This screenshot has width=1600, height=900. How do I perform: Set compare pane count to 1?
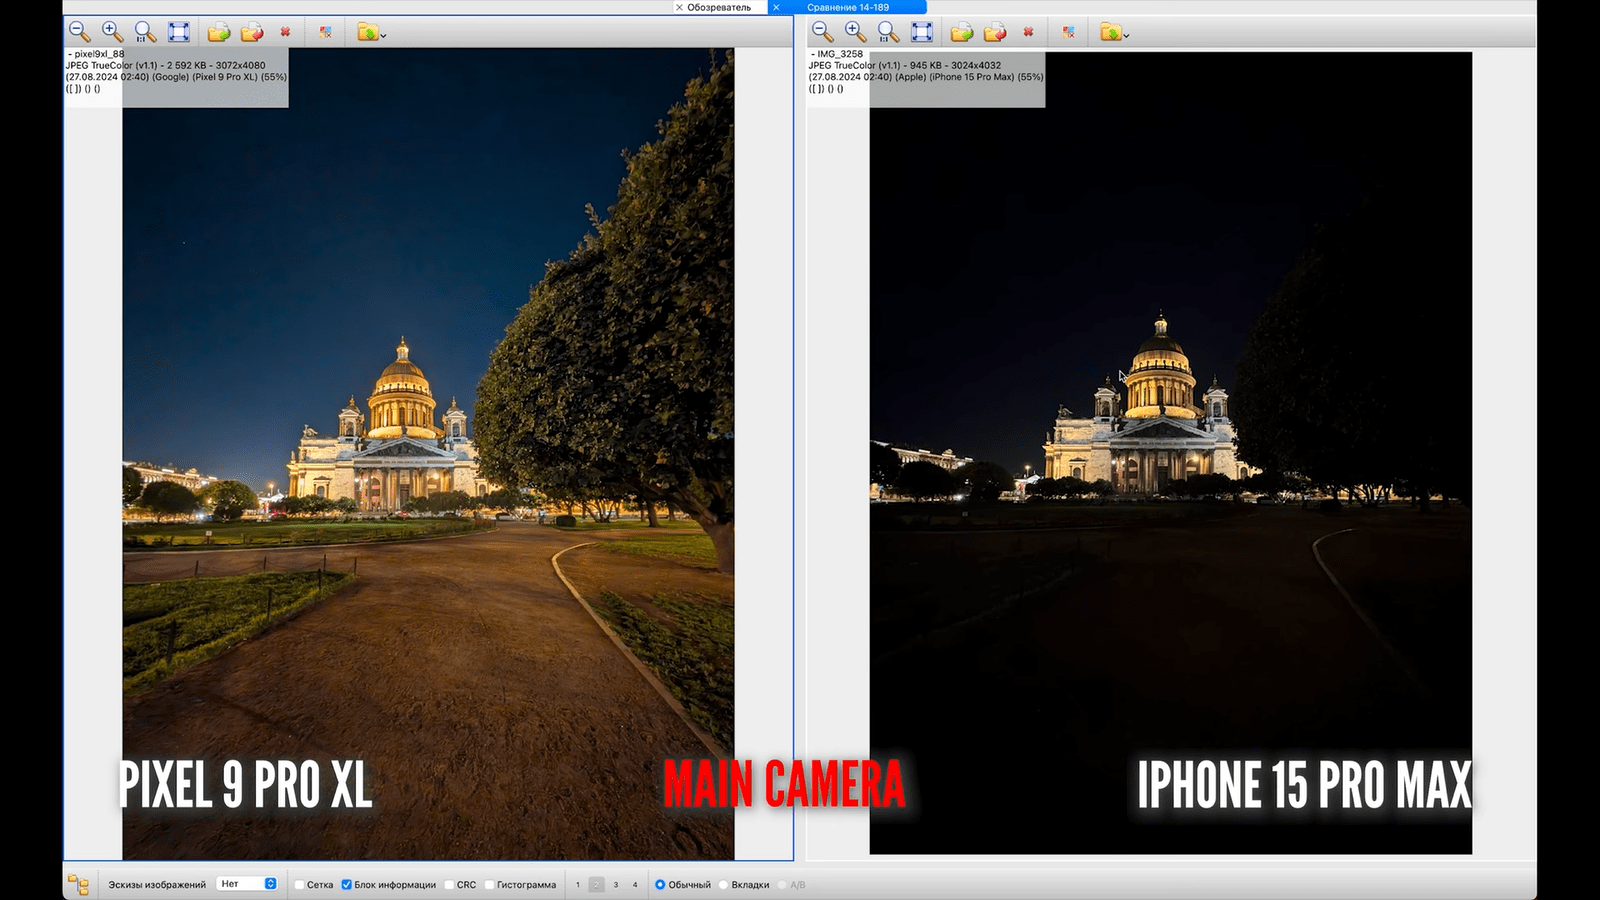(578, 885)
